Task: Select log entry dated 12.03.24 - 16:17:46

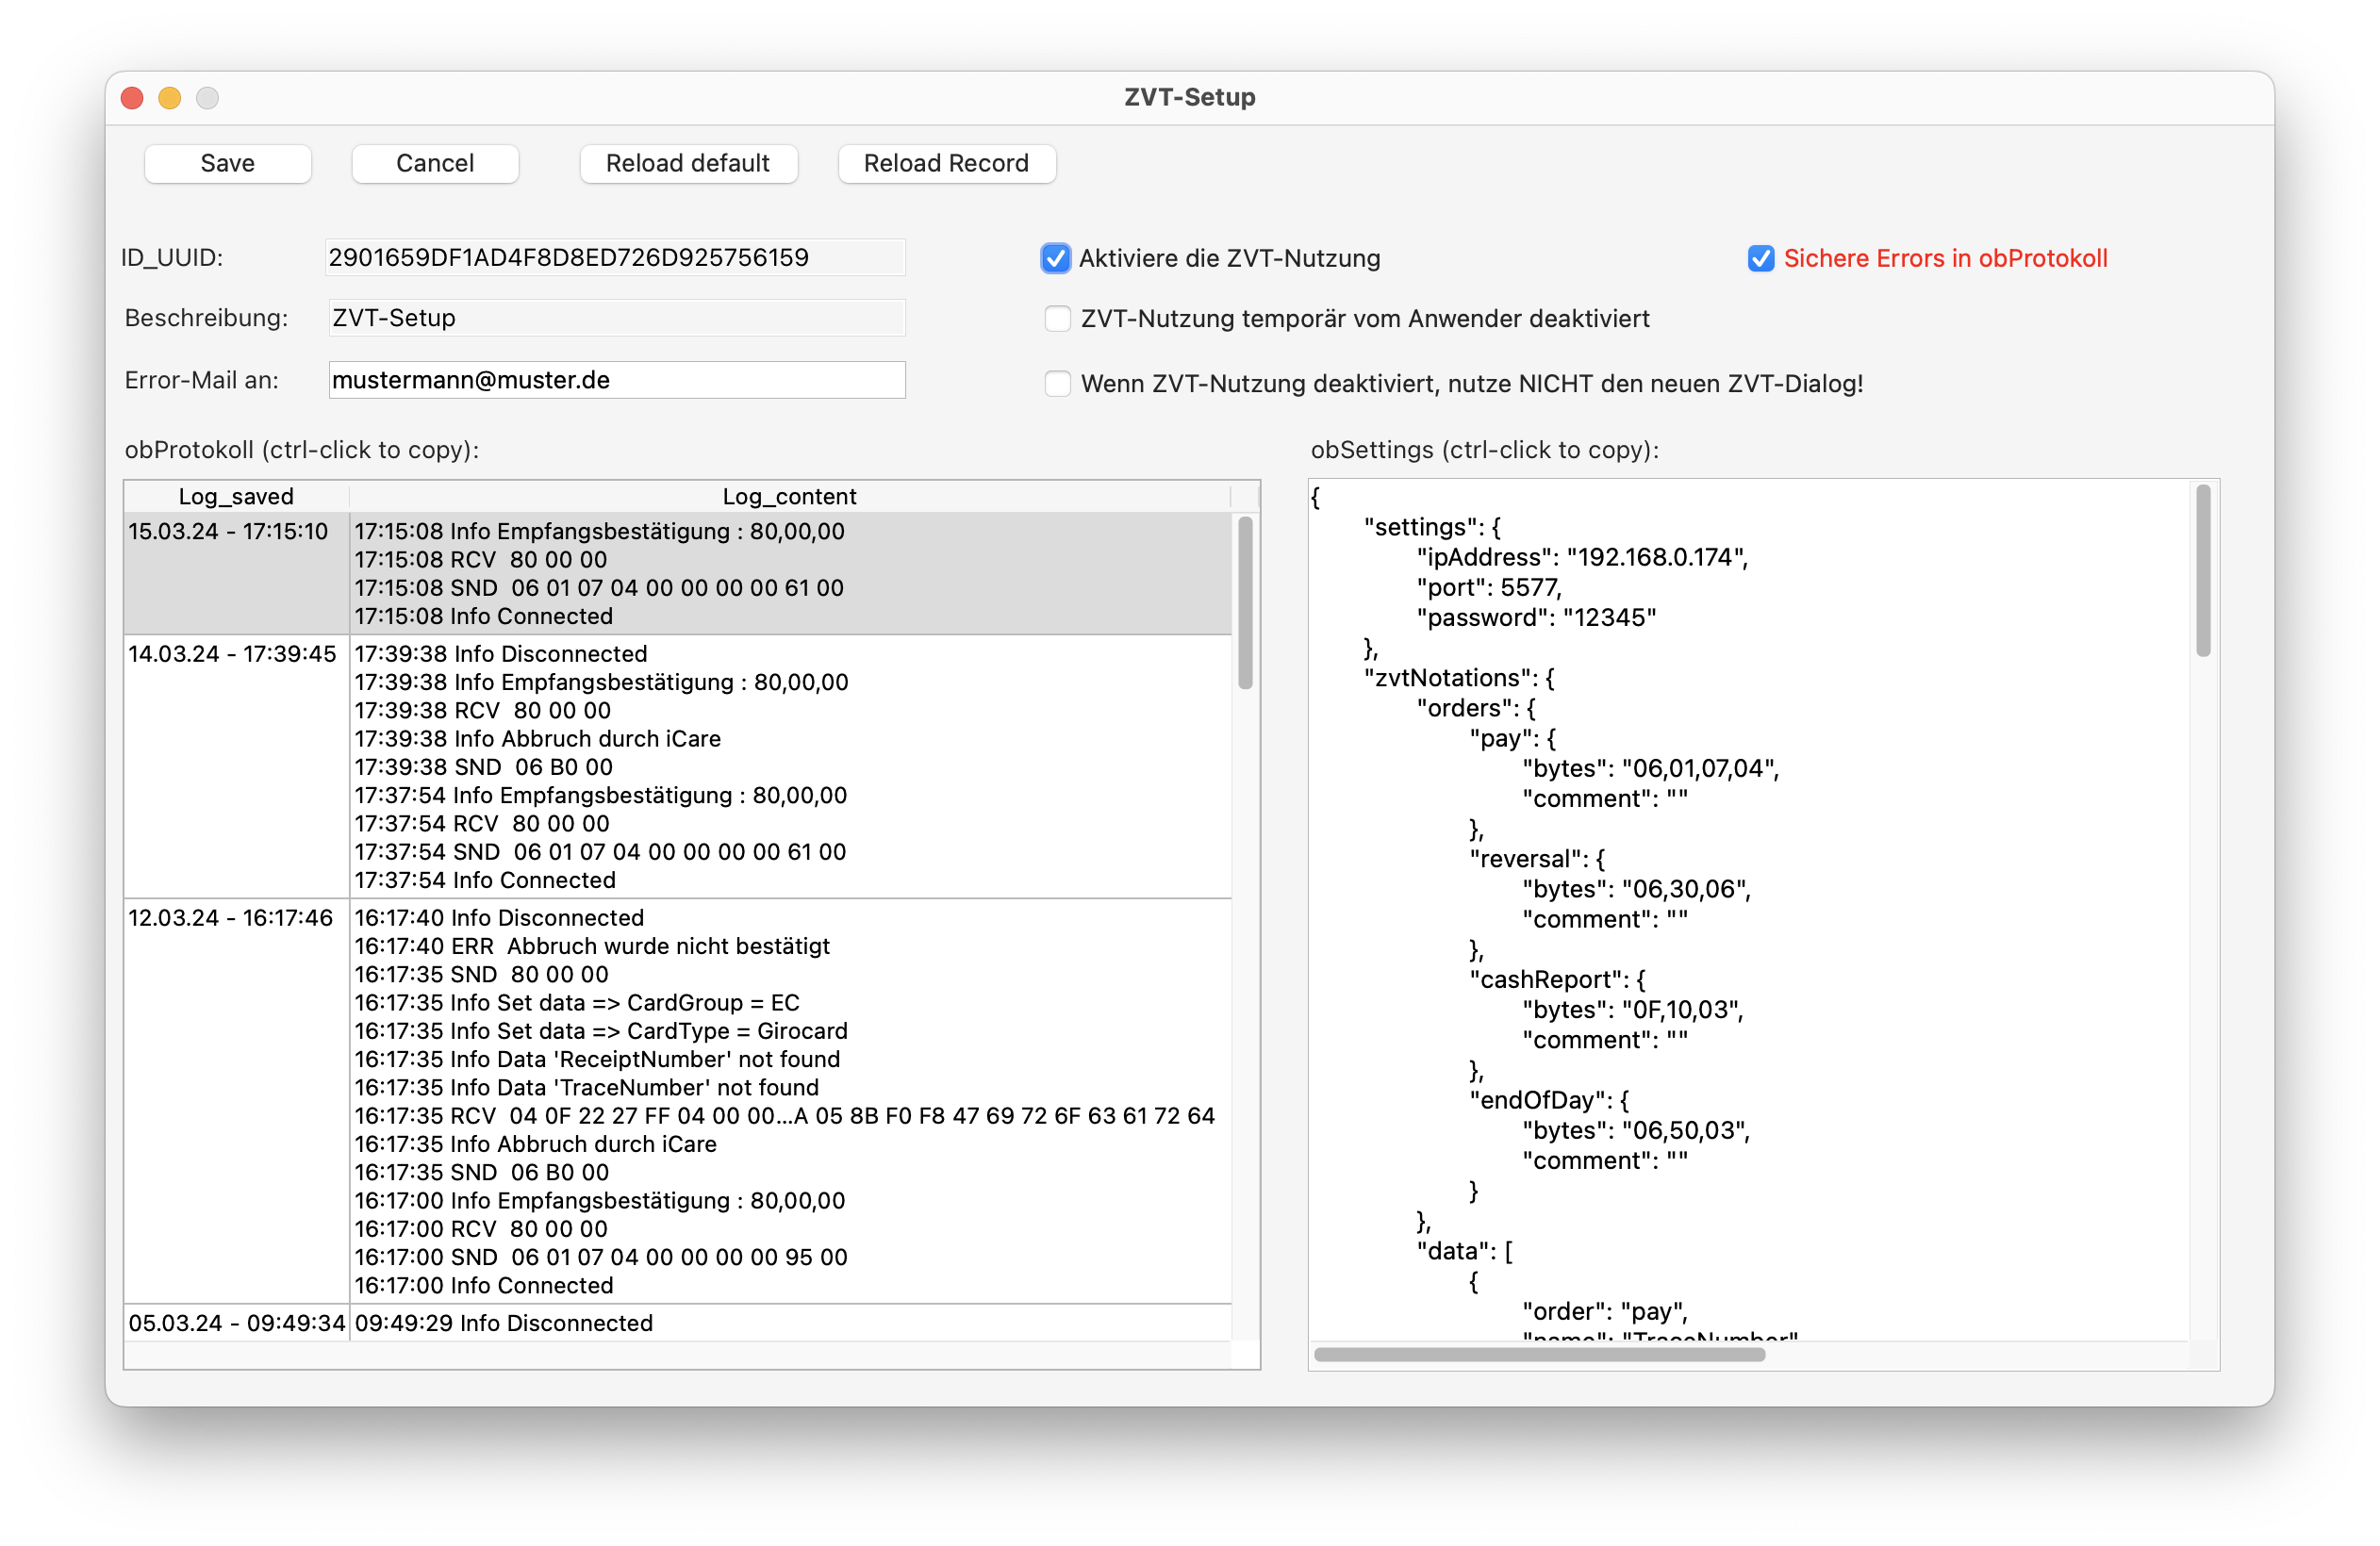Action: pos(230,918)
